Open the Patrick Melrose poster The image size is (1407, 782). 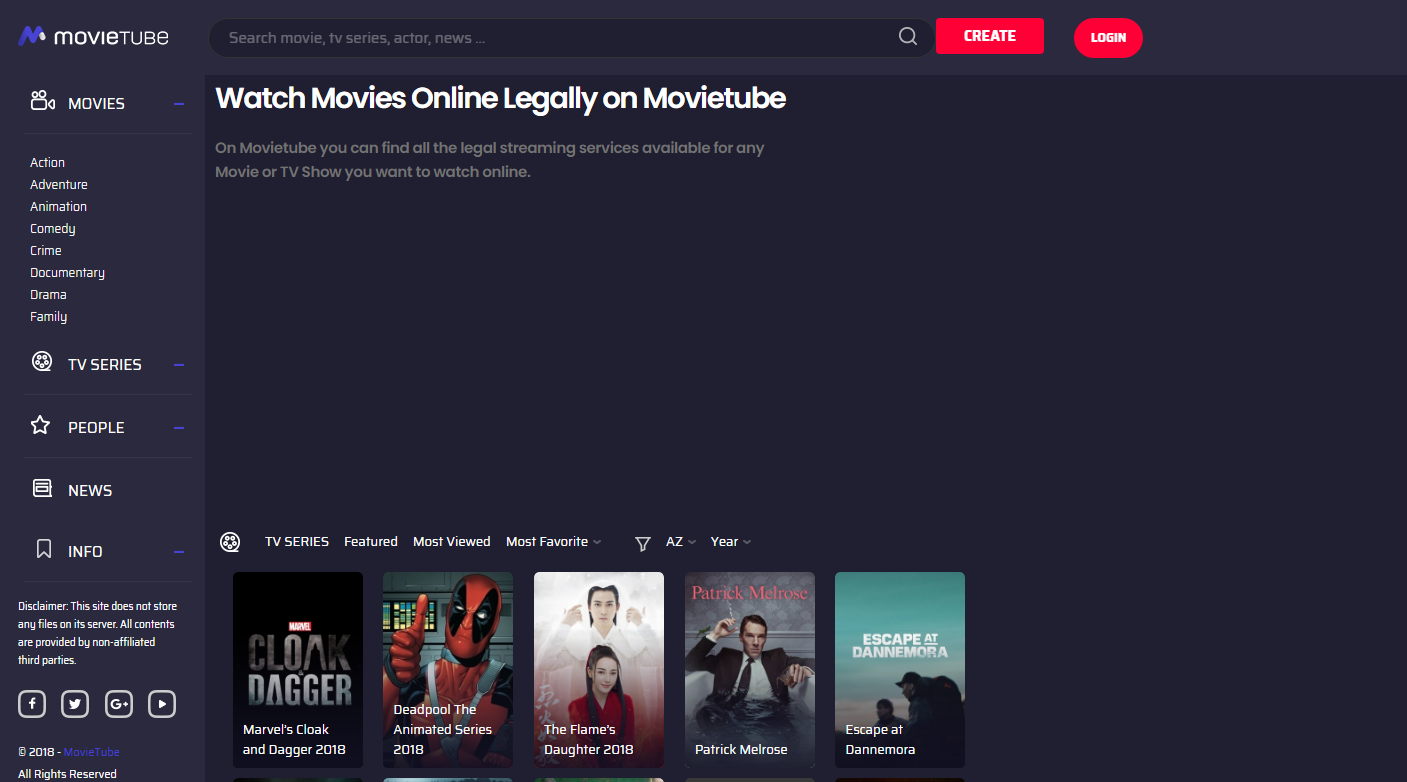(750, 670)
